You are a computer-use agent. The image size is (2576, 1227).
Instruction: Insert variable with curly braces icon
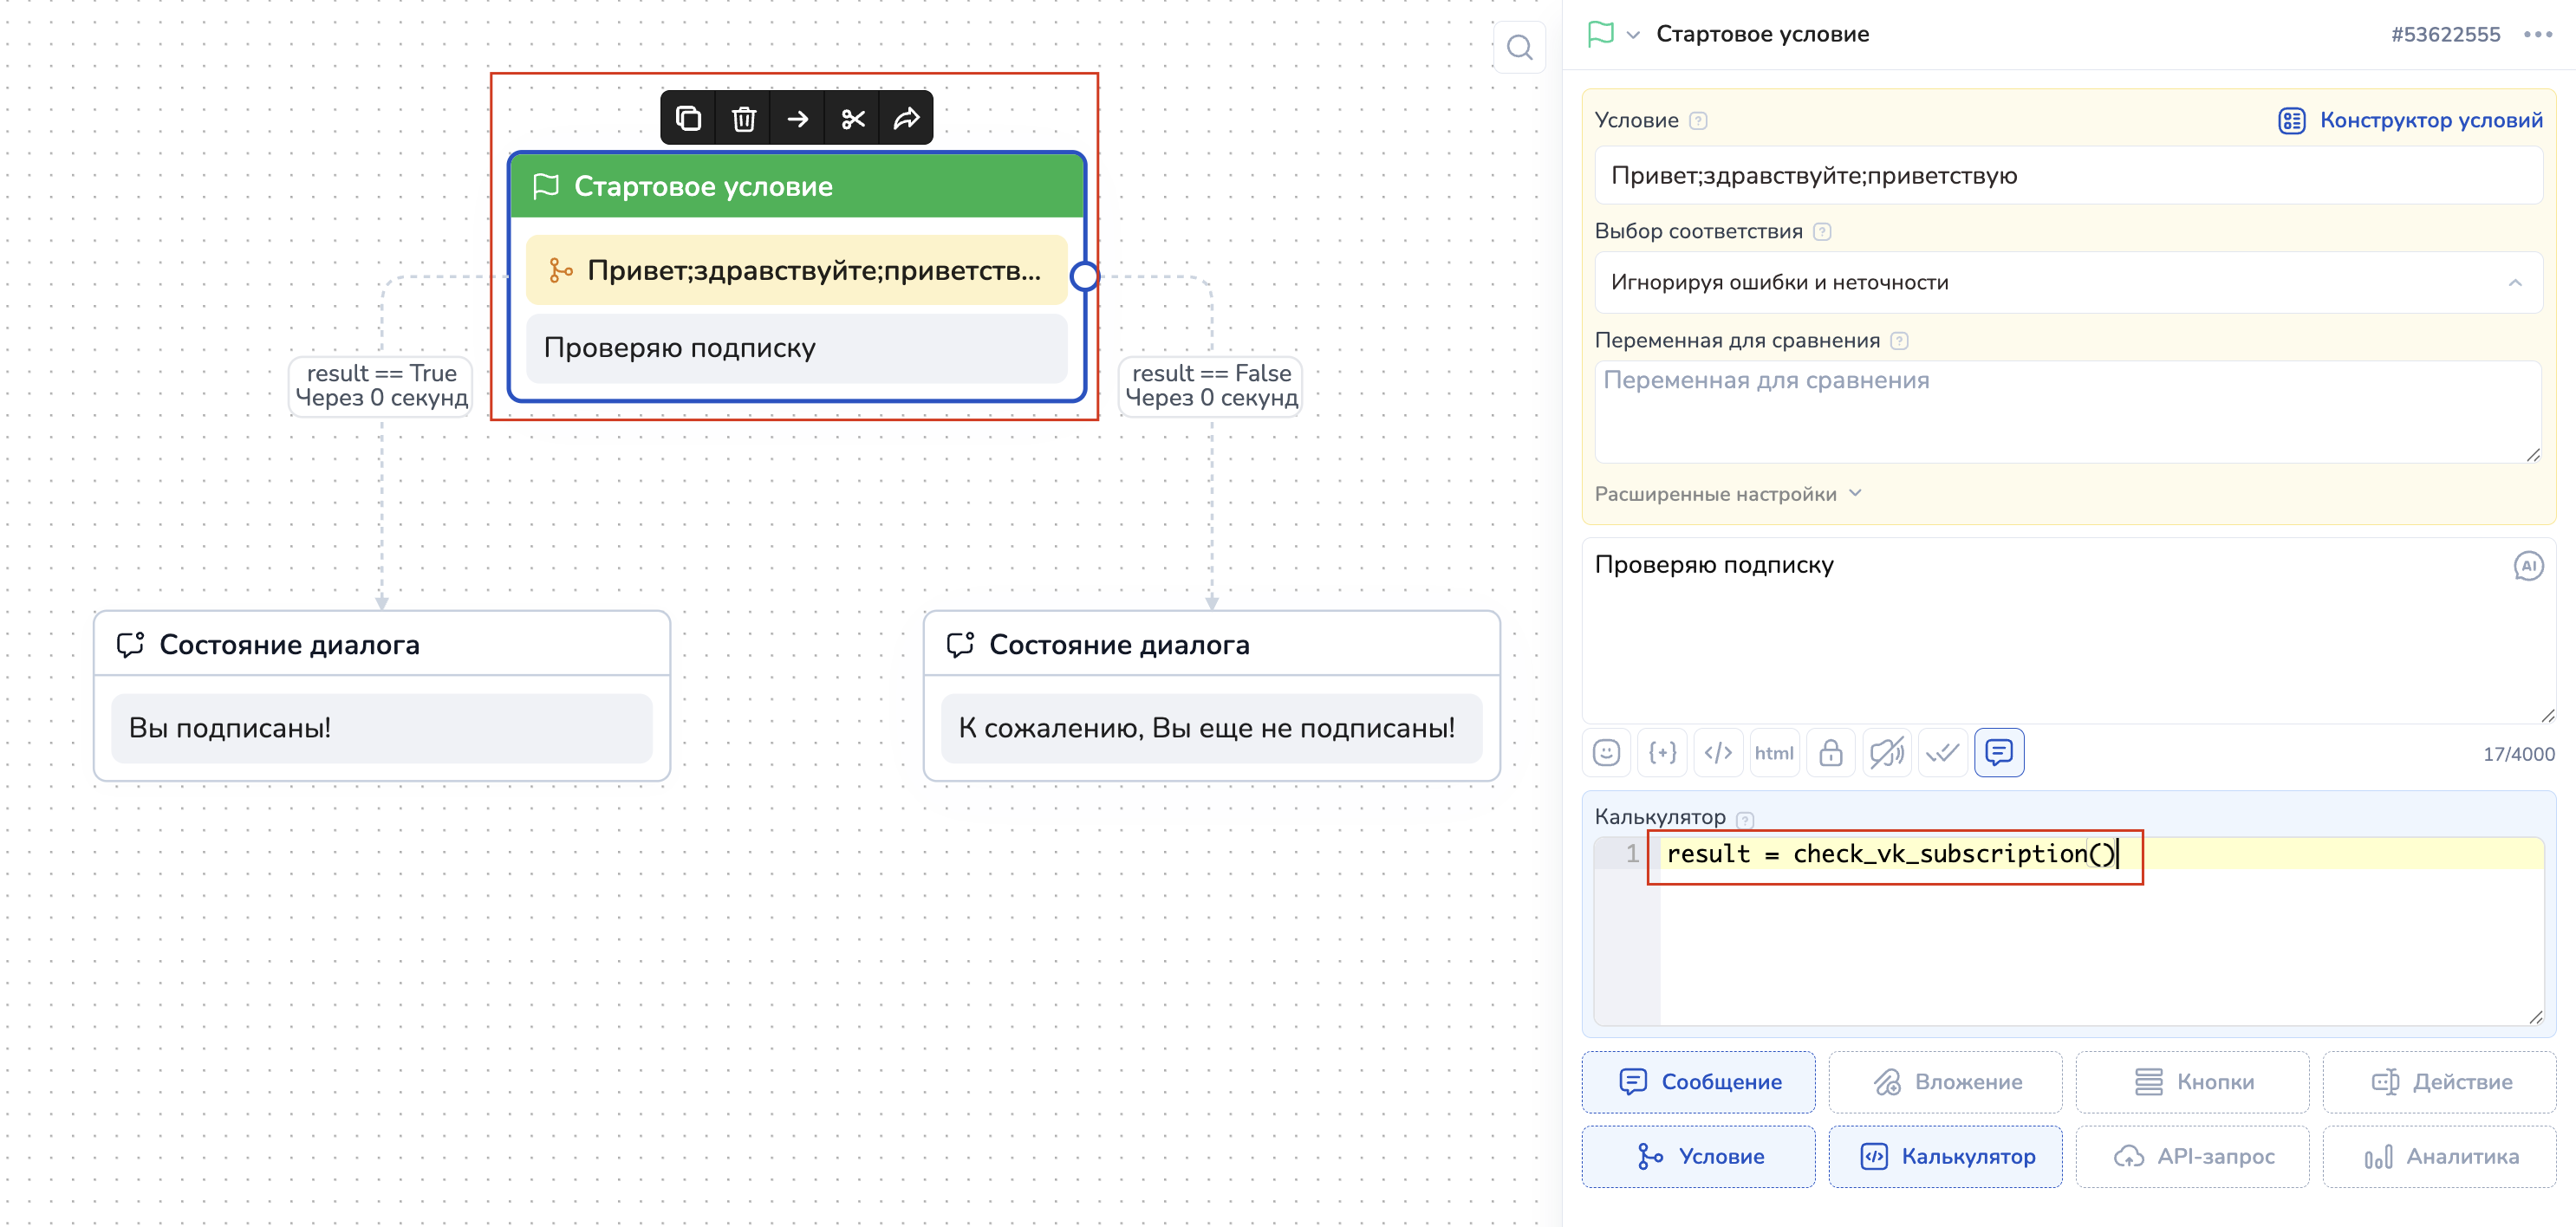(1662, 752)
